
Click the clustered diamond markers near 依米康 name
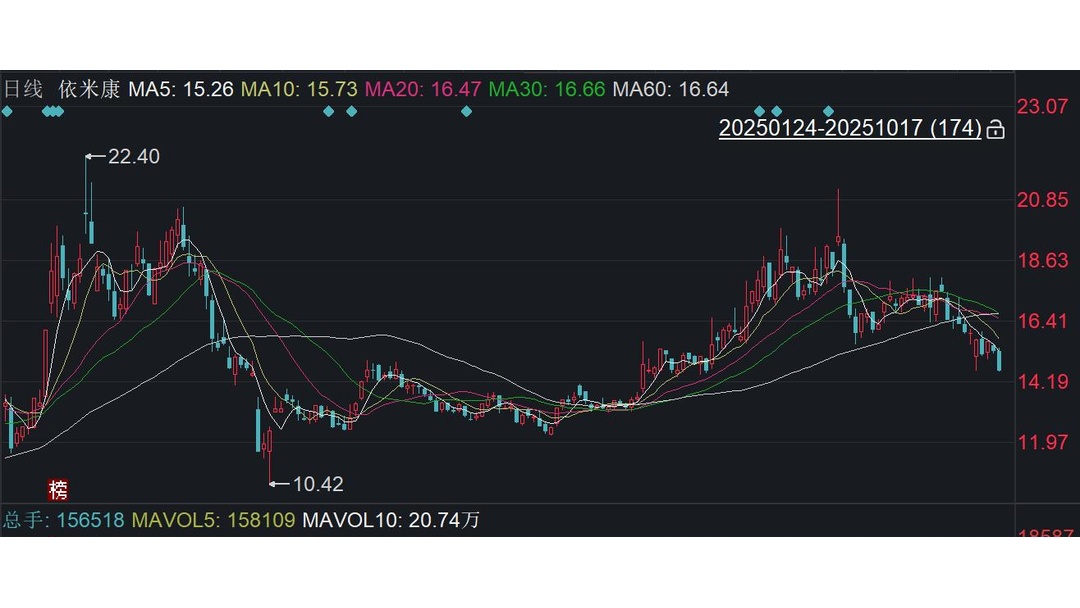50,112
